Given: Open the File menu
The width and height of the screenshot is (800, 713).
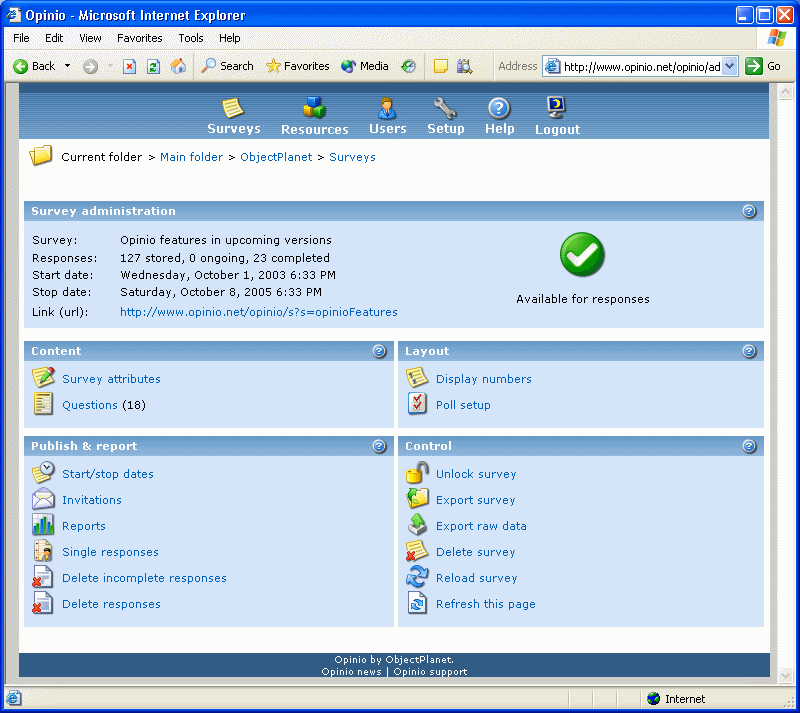Looking at the screenshot, I should 21,38.
